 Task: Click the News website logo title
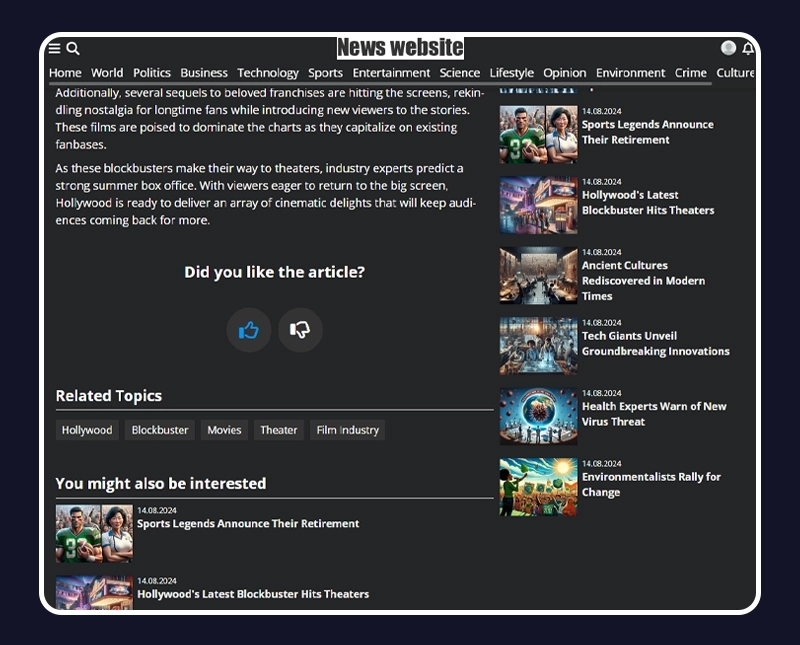(400, 48)
